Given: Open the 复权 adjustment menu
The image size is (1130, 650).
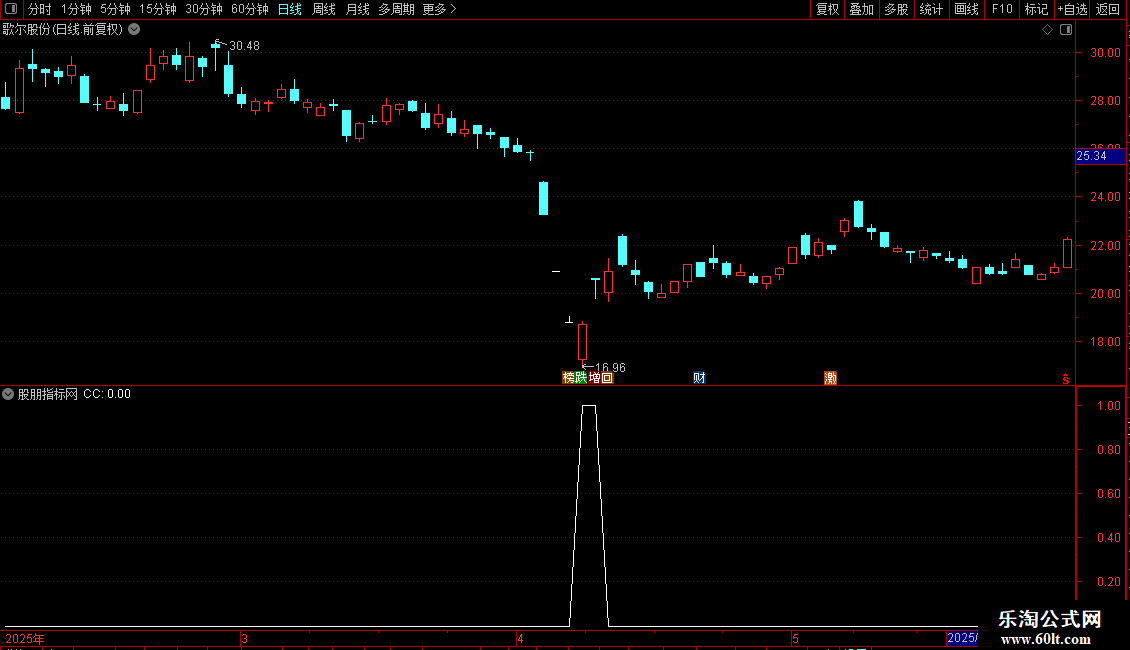Looking at the screenshot, I should click(x=827, y=9).
